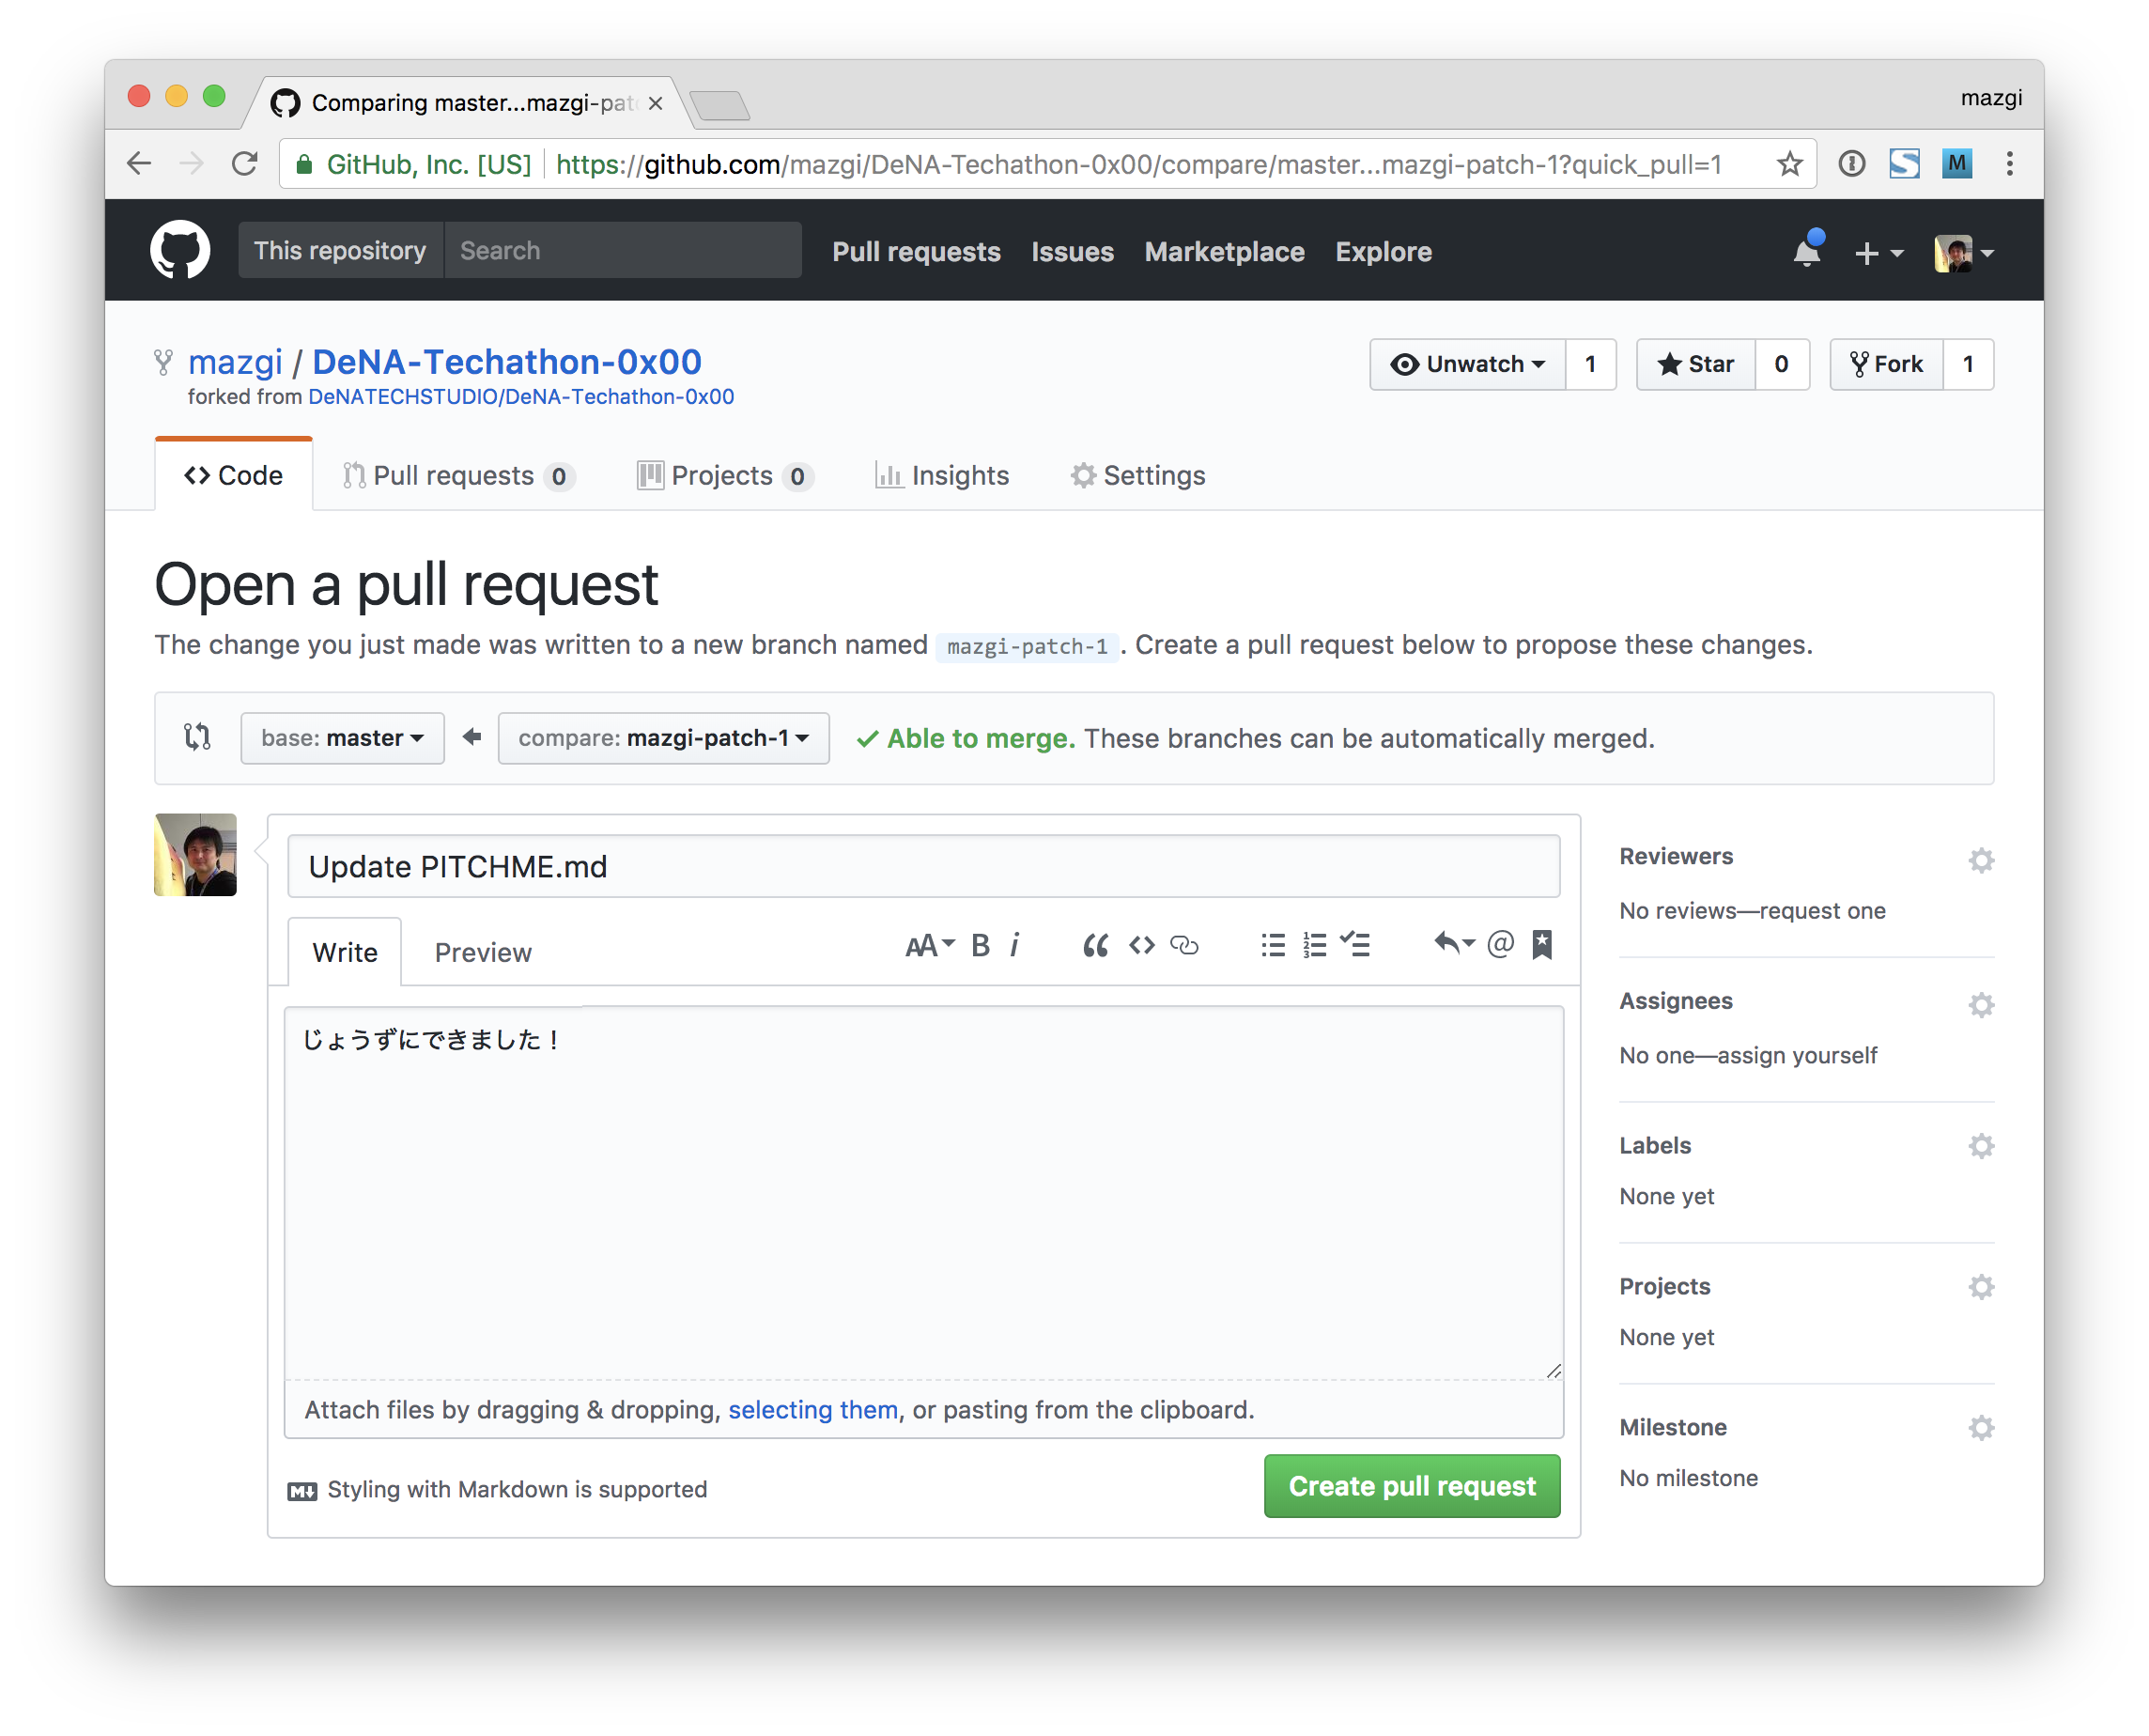Add a bulleted list icon

click(x=1272, y=945)
